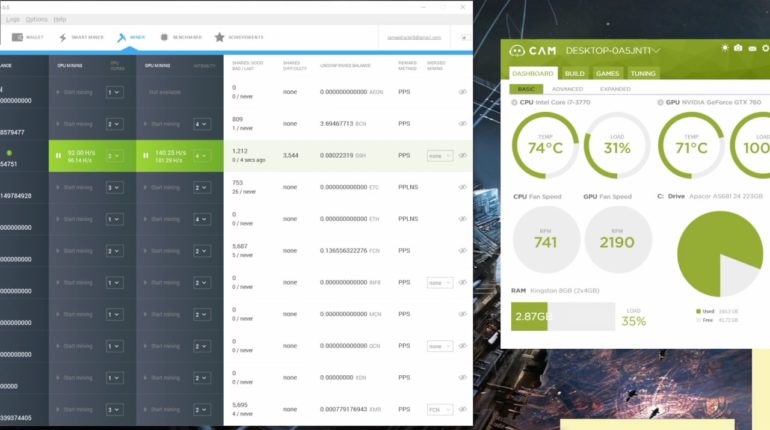Open merged mining dropdown in the INF8 row

[x=440, y=283]
